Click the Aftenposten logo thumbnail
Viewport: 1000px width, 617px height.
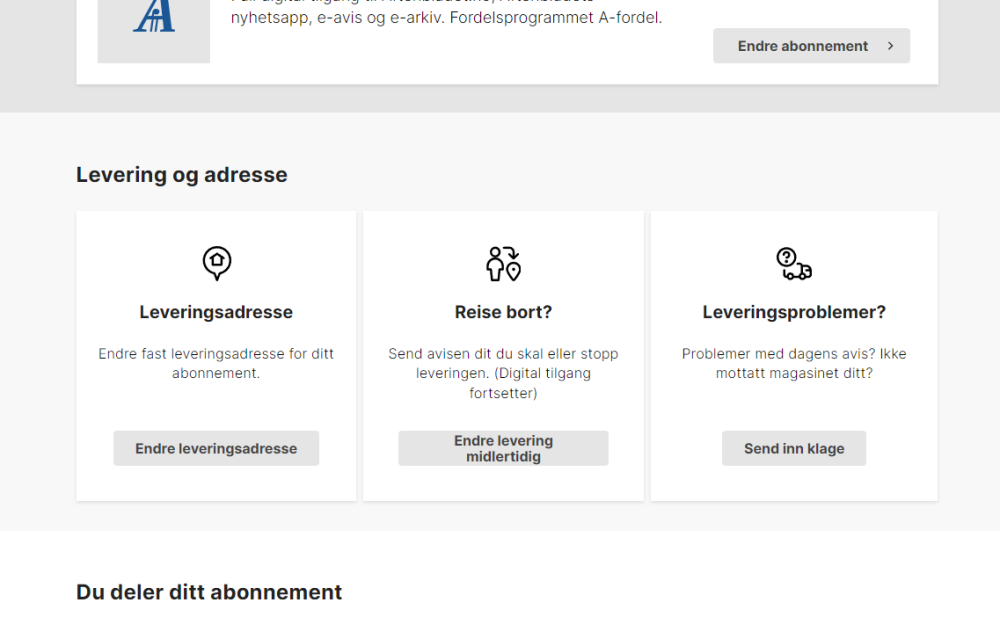pyautogui.click(x=153, y=25)
